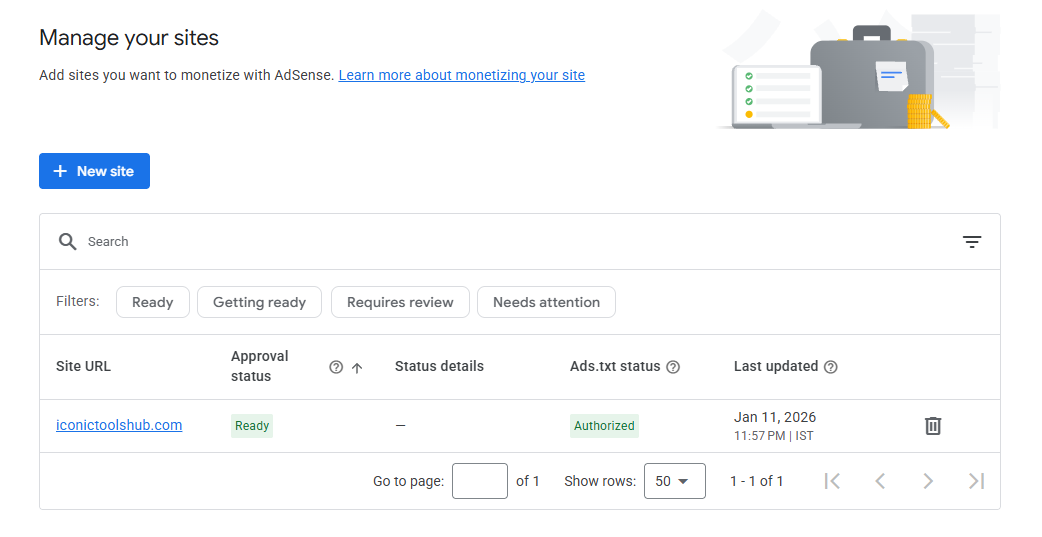Expand the Show rows dropdown

[x=674, y=481]
